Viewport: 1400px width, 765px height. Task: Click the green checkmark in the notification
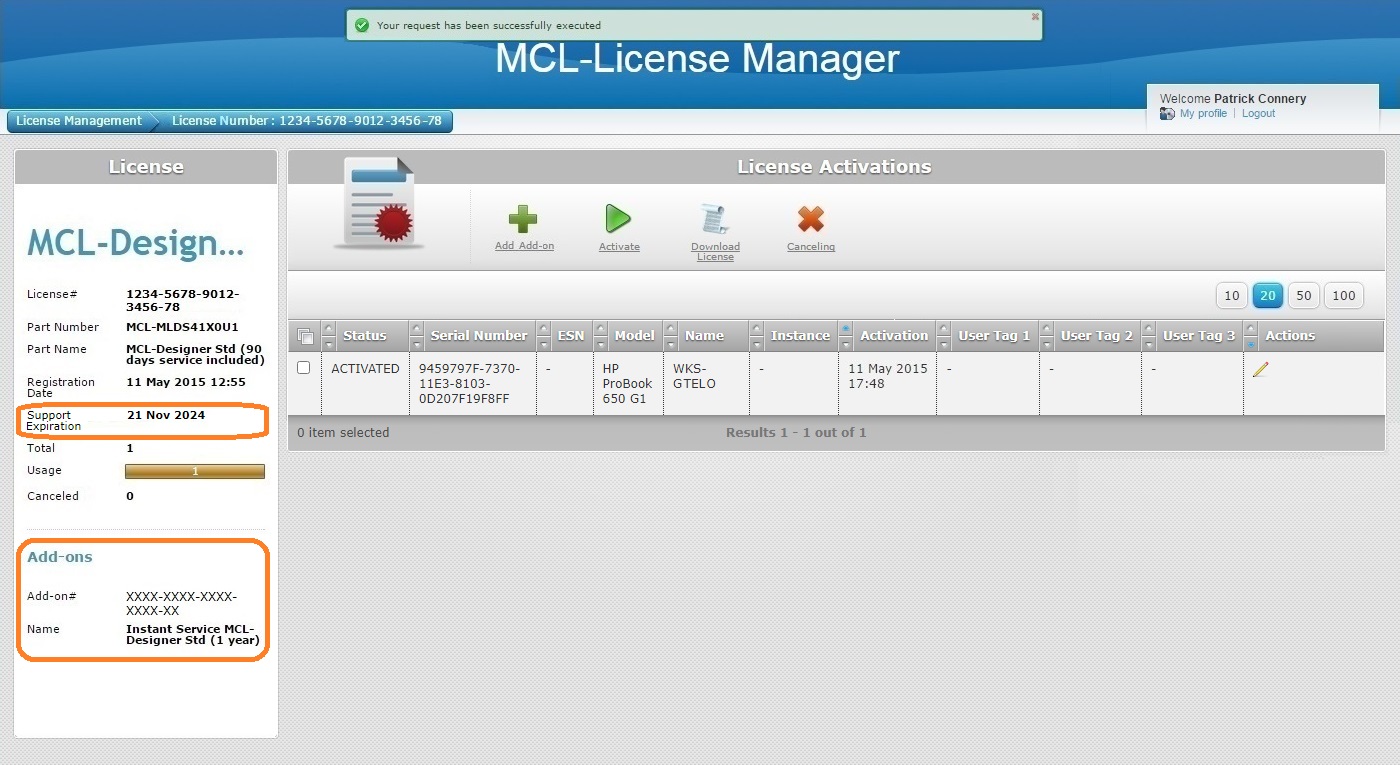tap(362, 25)
